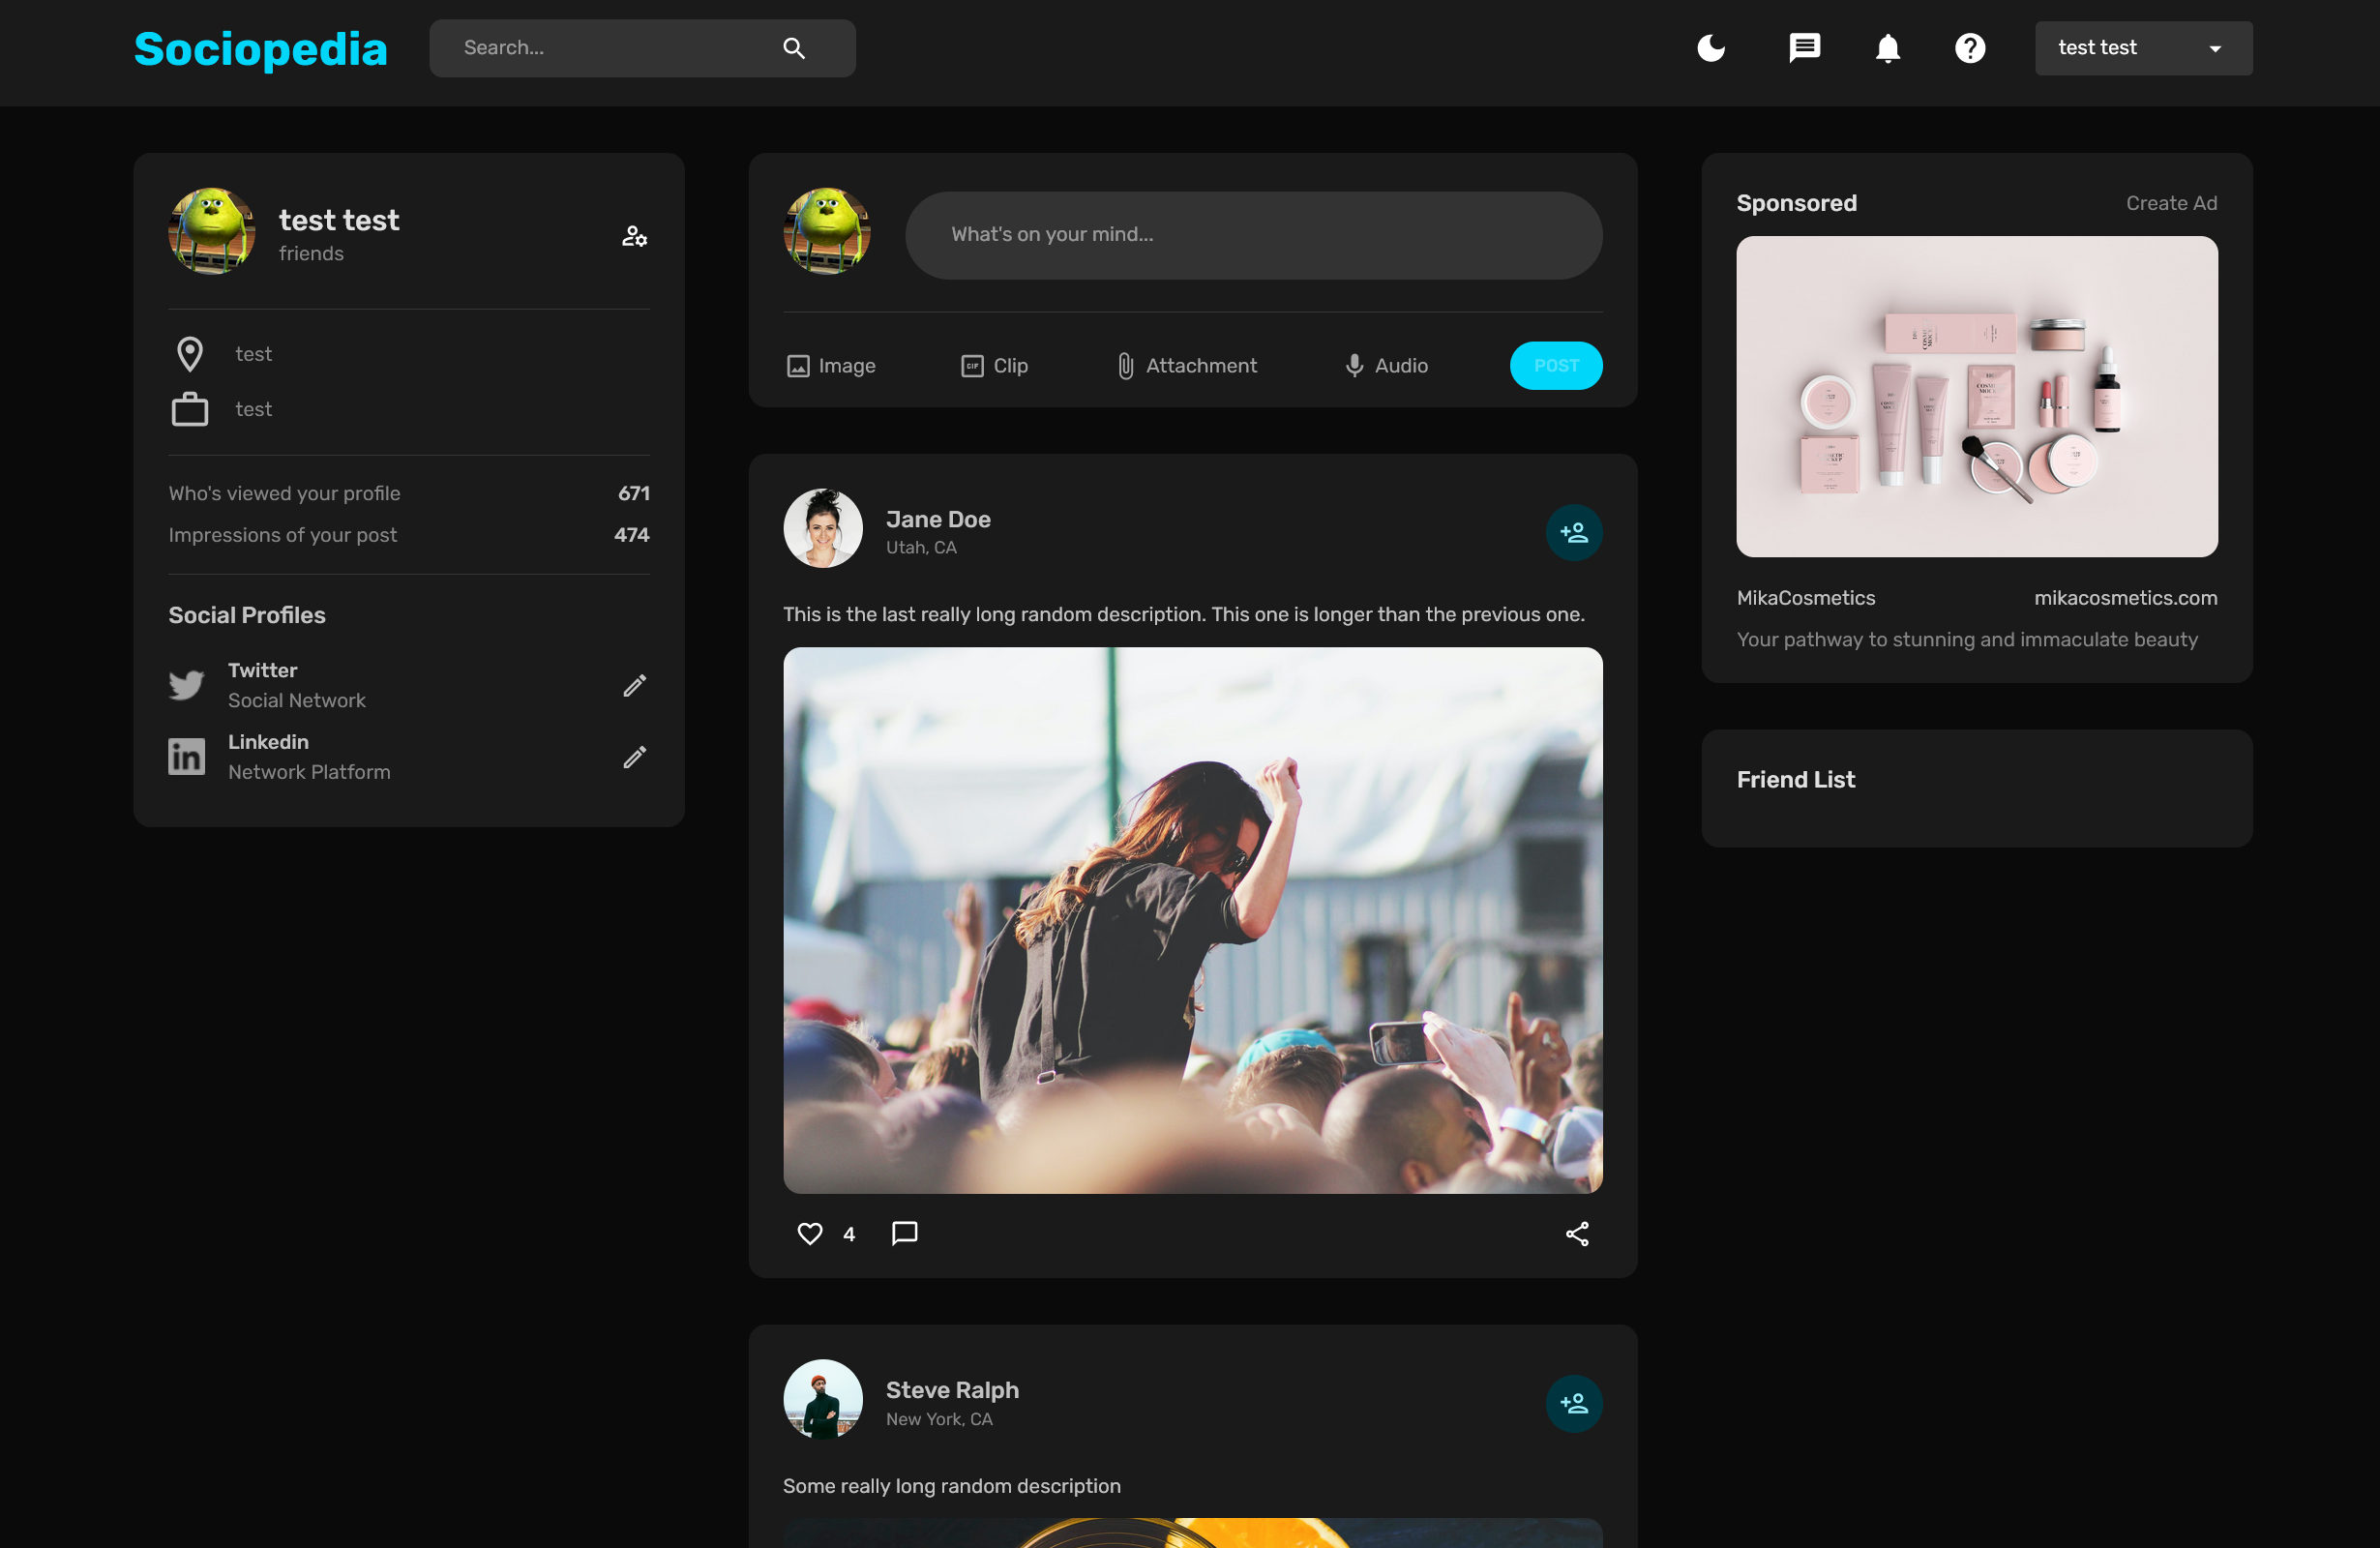Add Jane Doe as friend
Screen dimensions: 2380x1548
coord(1573,532)
